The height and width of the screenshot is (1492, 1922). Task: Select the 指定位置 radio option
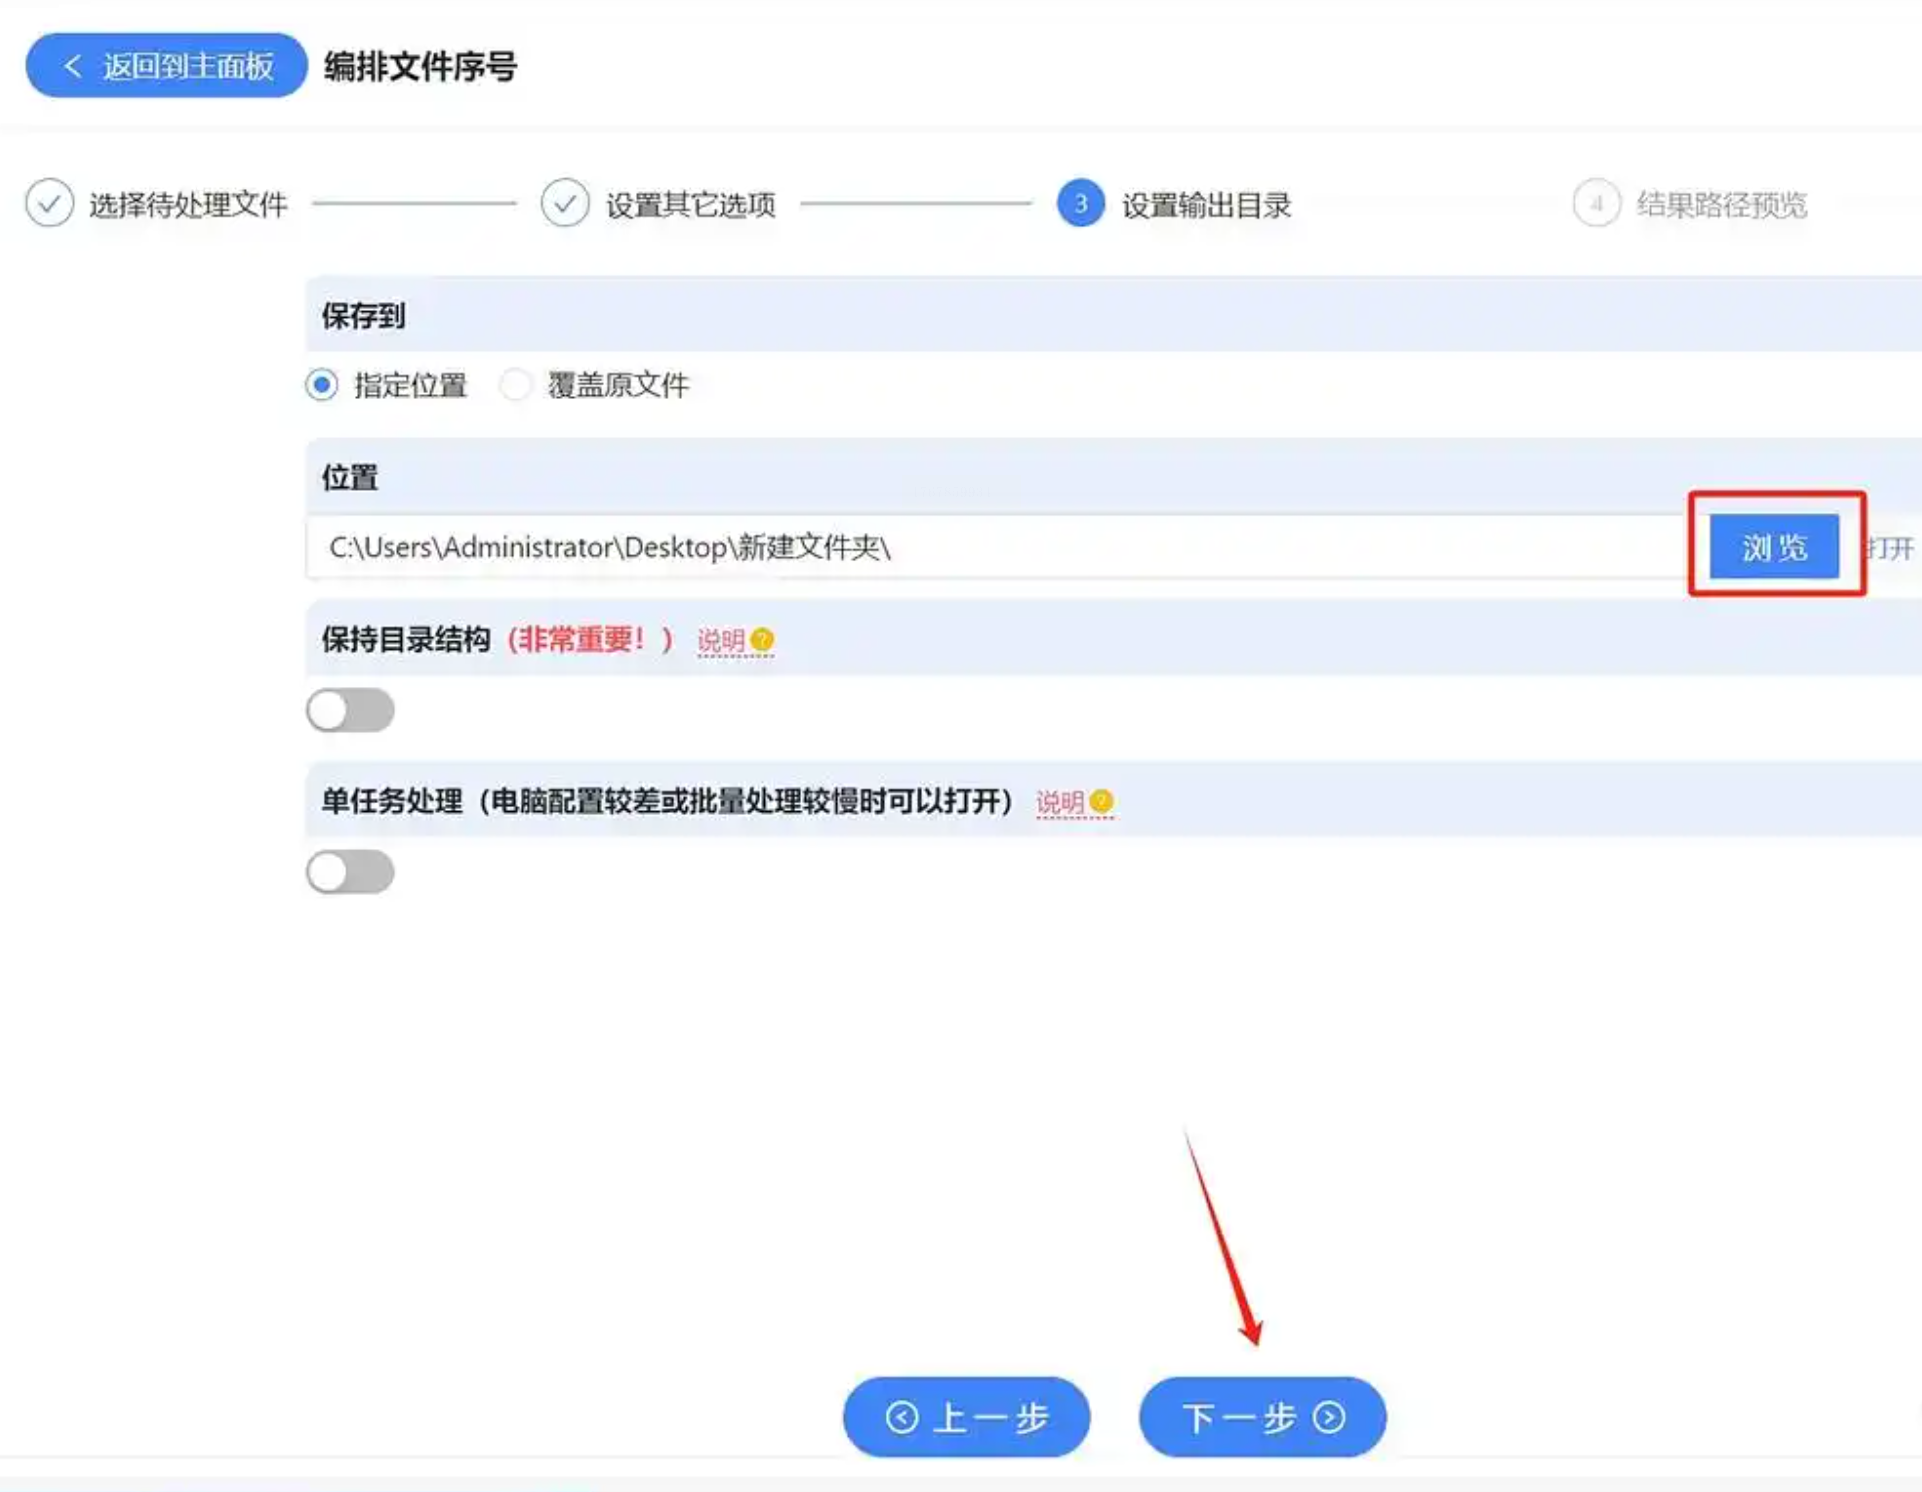coord(322,385)
